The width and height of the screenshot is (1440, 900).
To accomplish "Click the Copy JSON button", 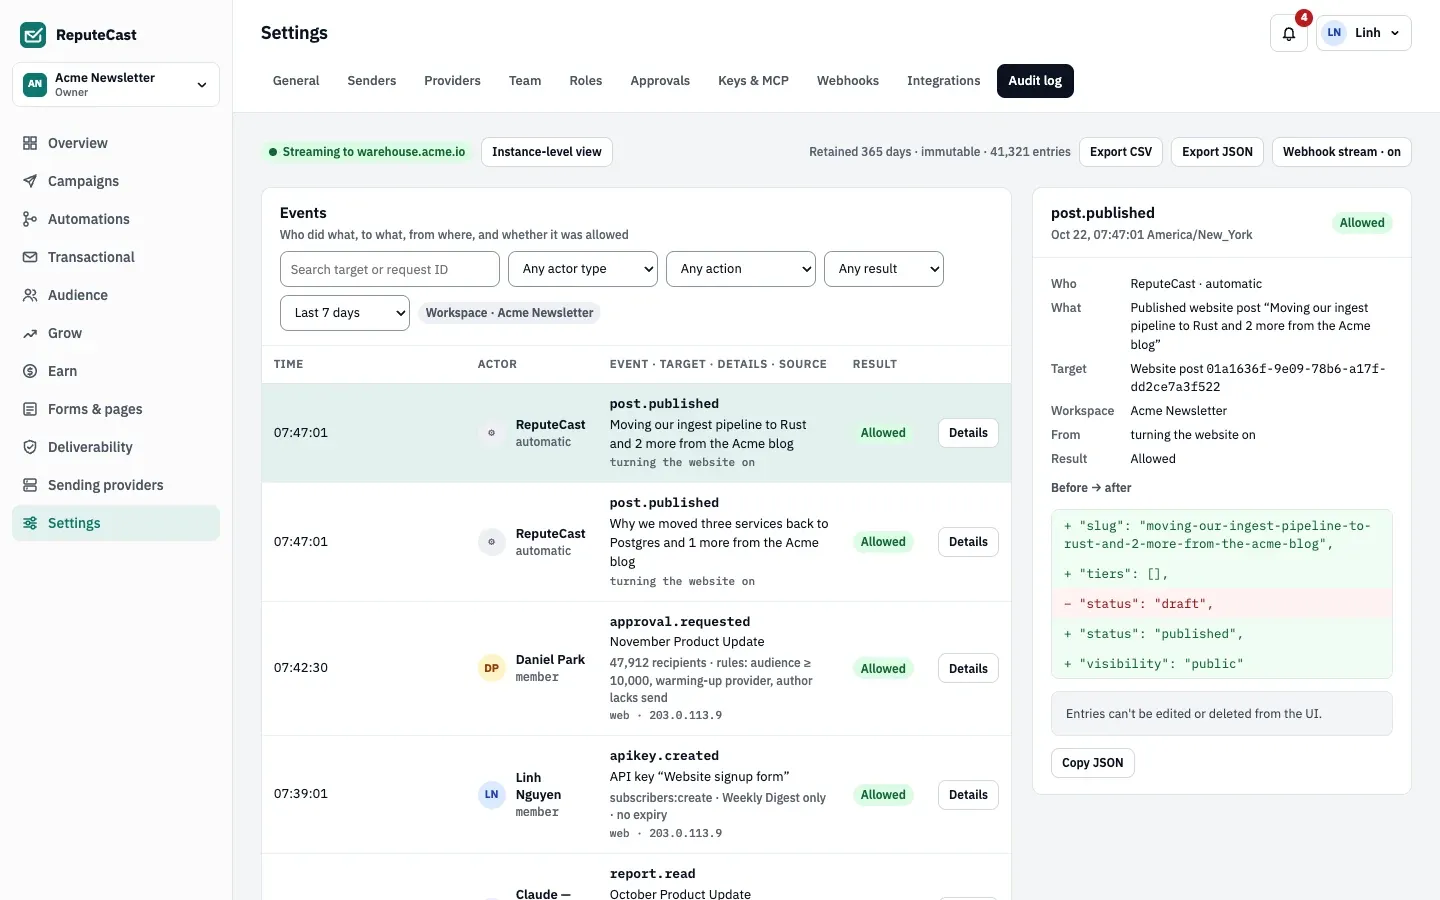I will coord(1092,763).
